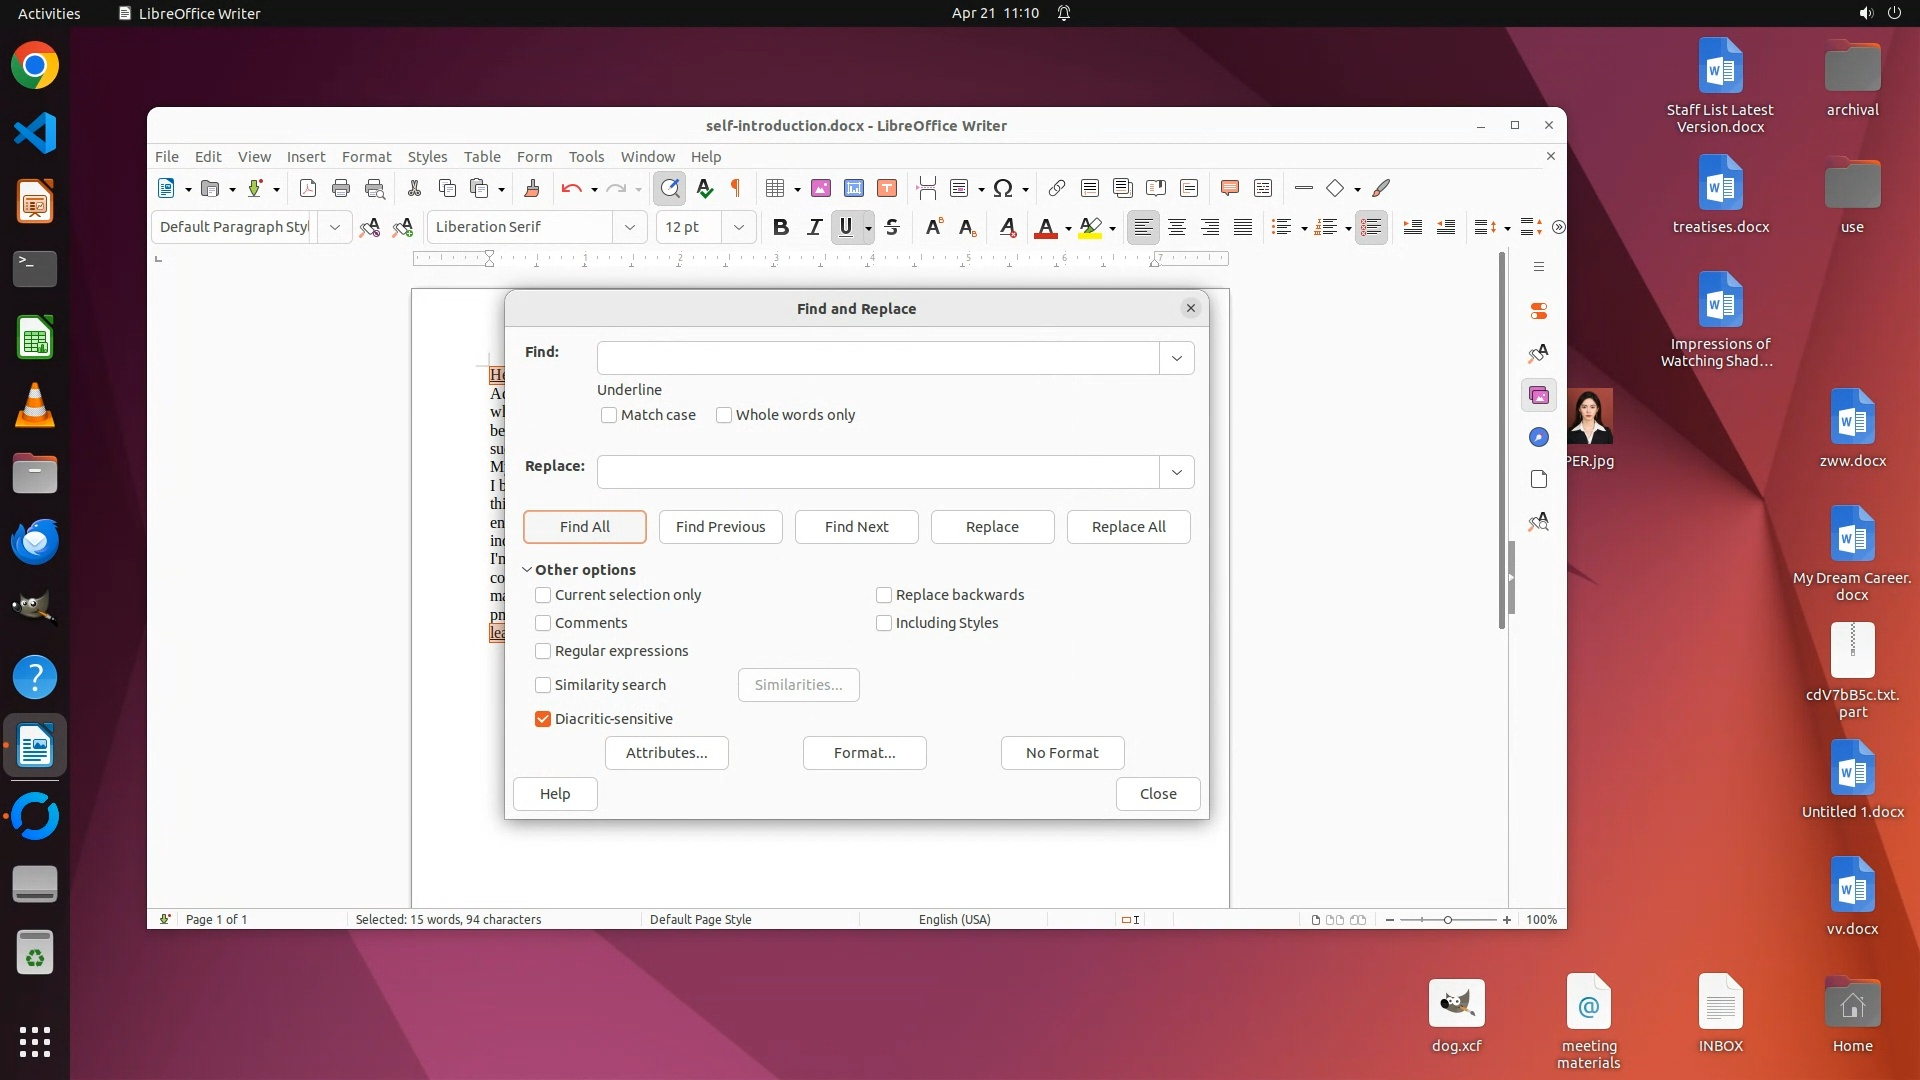Click the Strikethrough icon
Viewport: 1920px width, 1080px height.
click(892, 227)
